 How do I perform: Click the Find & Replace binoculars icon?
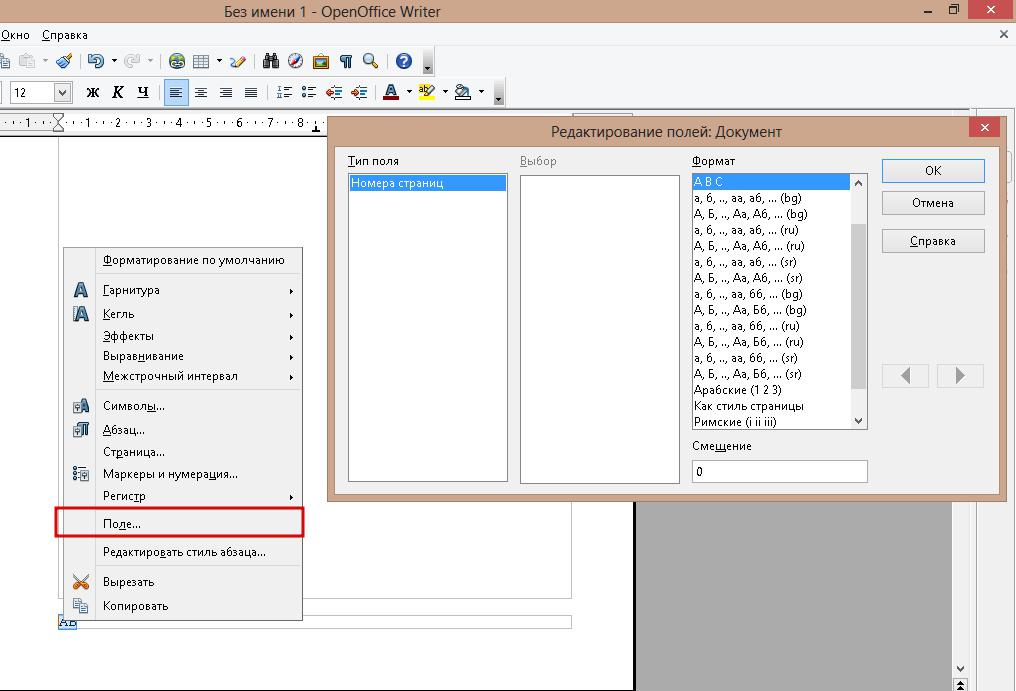(271, 61)
